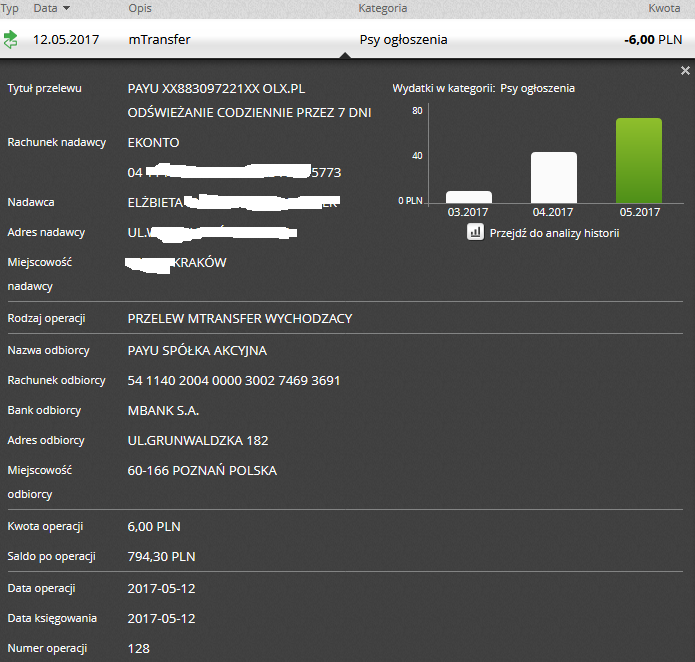
Task: Click recipient account 54 1140 2004 number
Action: [x=234, y=381]
